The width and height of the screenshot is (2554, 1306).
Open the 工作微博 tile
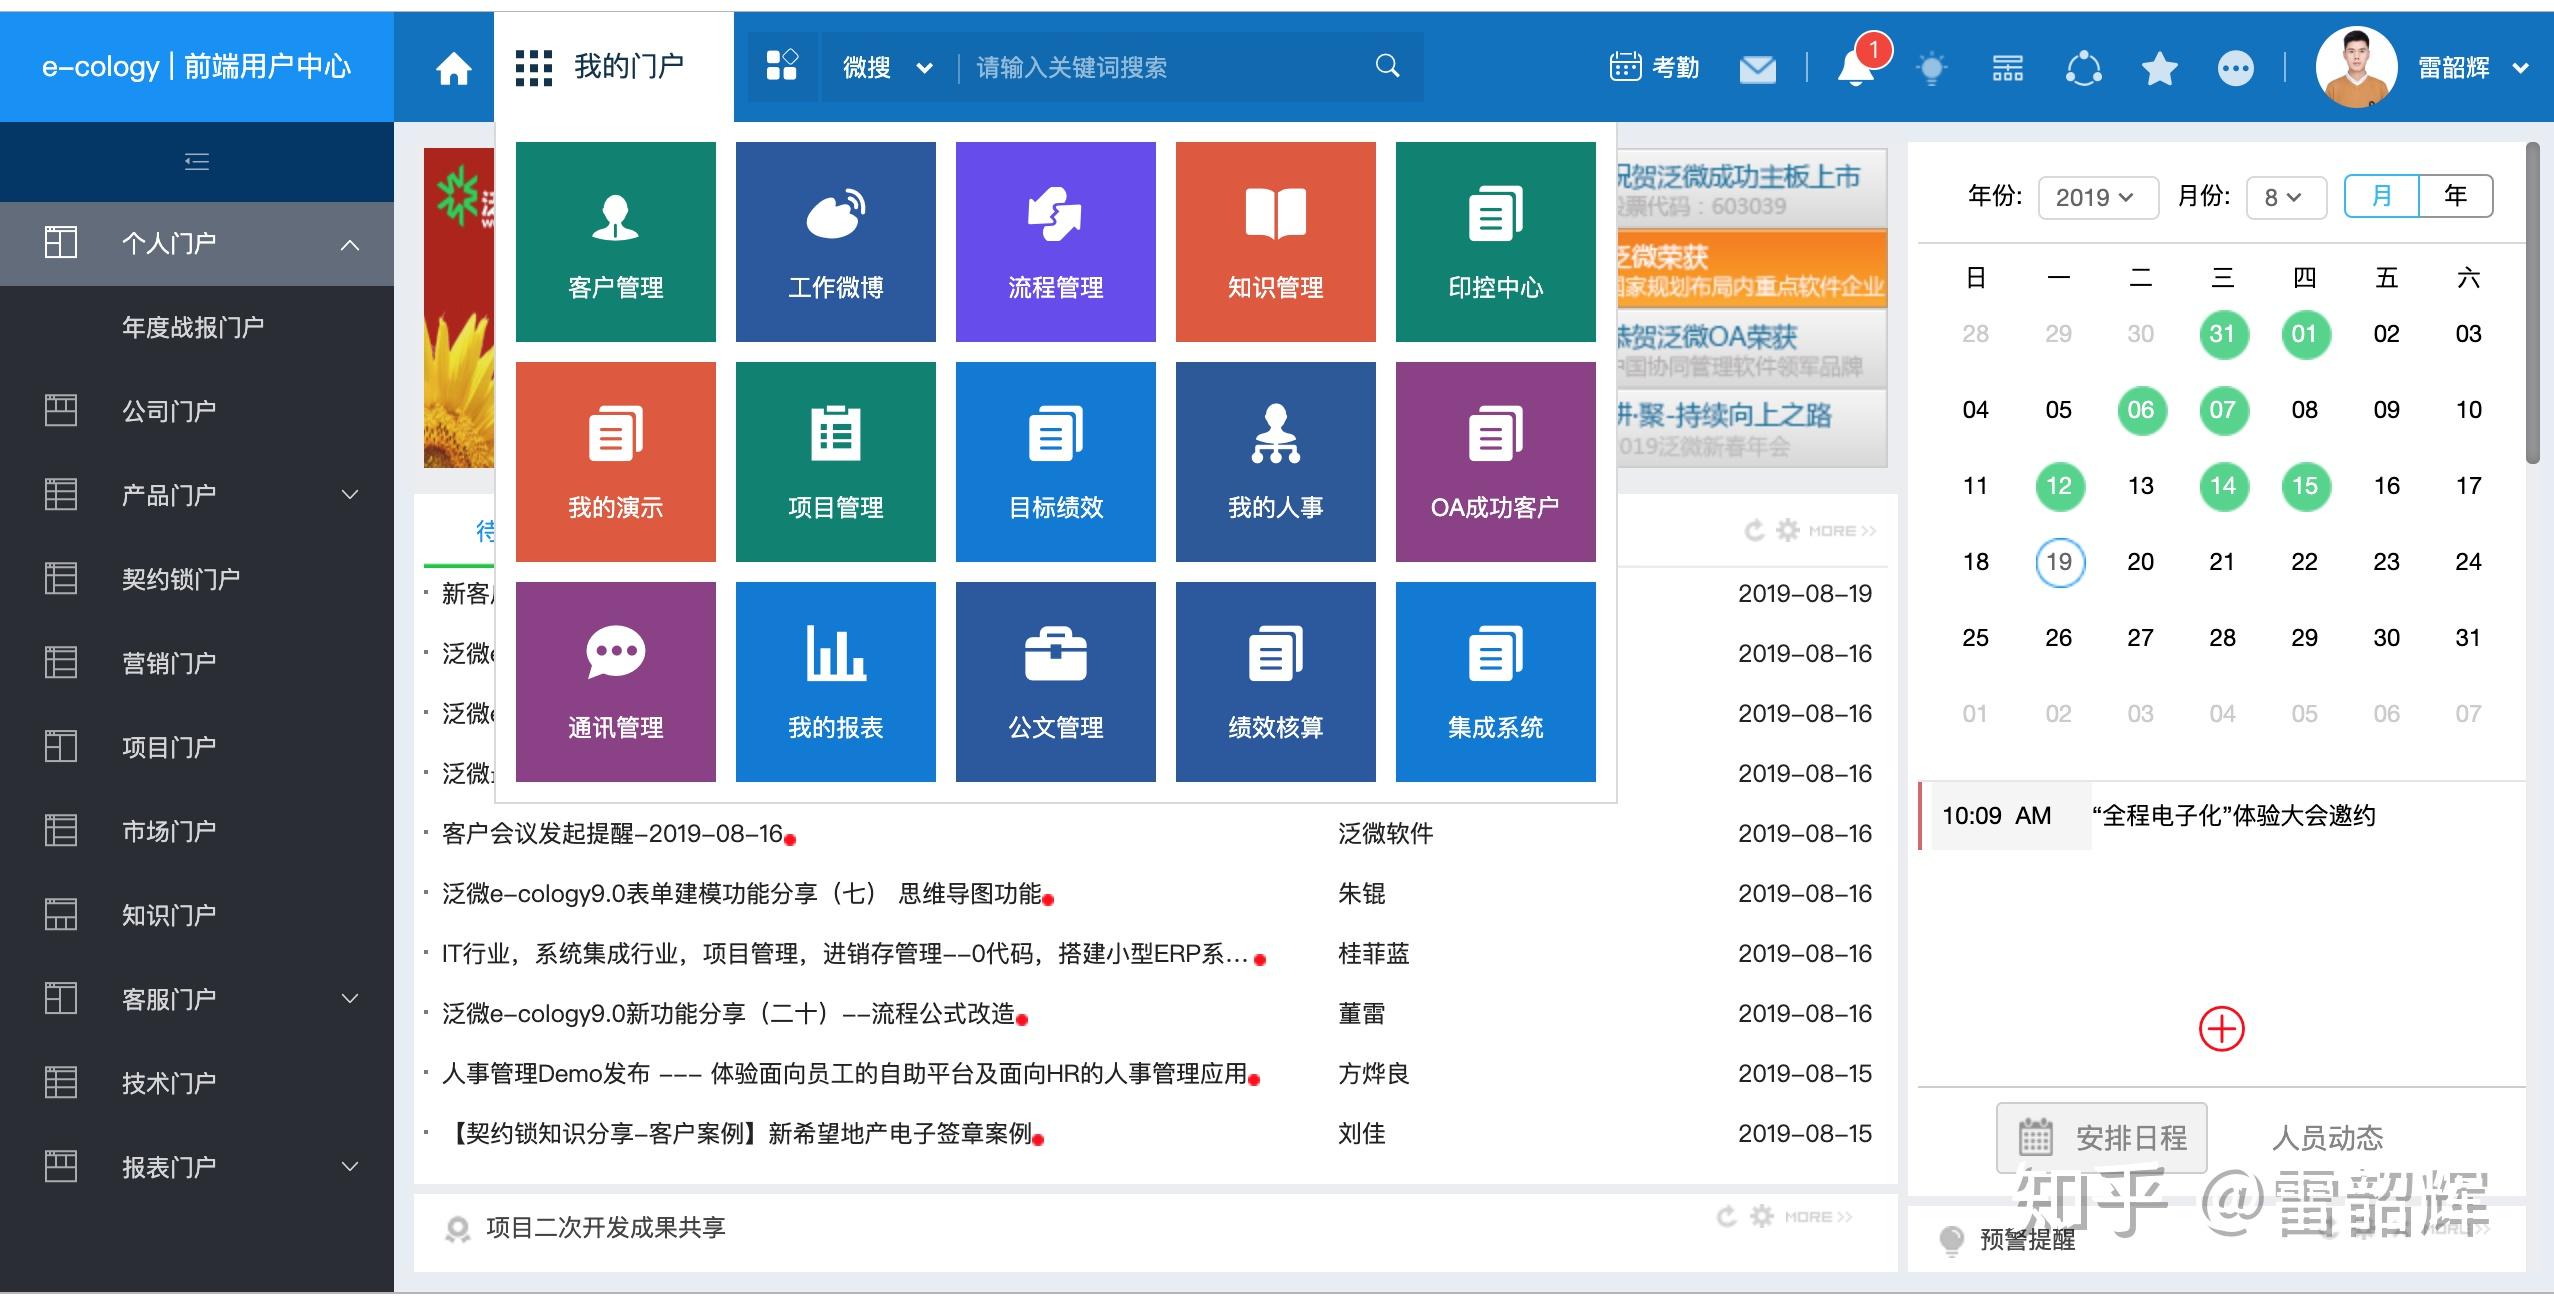[835, 242]
